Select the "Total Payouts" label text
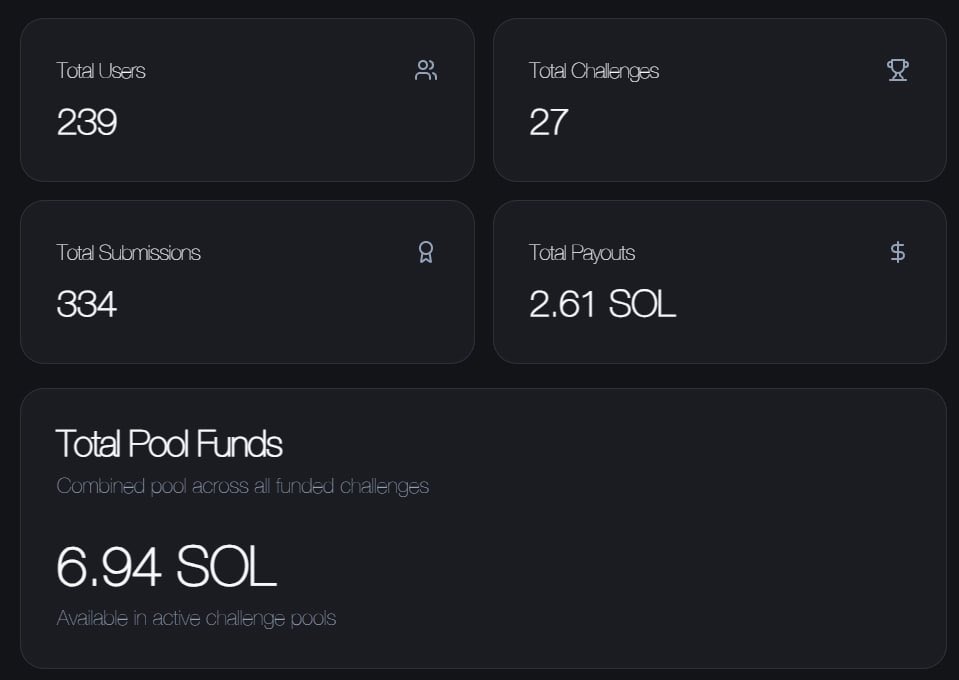 [582, 253]
